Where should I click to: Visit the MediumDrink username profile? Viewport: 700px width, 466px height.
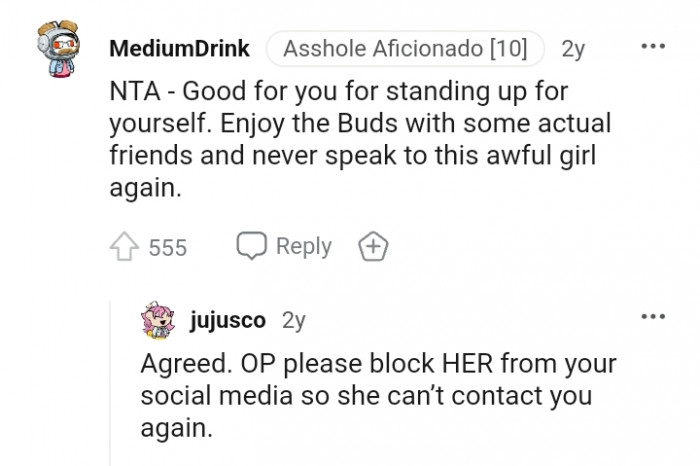click(x=180, y=48)
